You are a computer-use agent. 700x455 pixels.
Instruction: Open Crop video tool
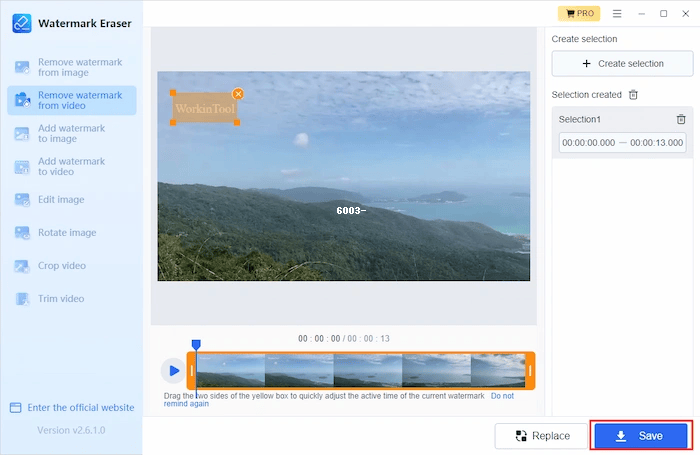(x=71, y=266)
